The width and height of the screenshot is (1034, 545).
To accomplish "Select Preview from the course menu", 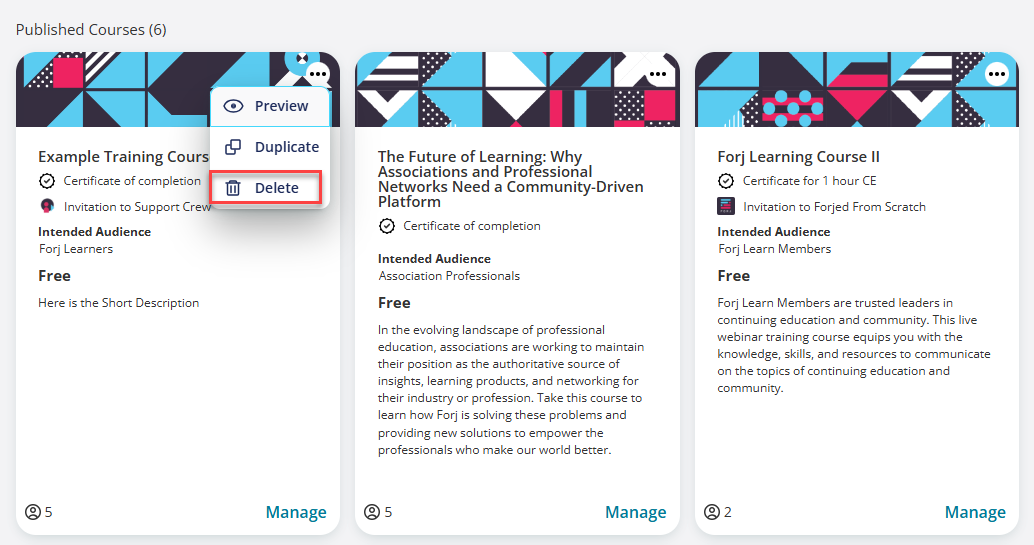I will pos(270,106).
